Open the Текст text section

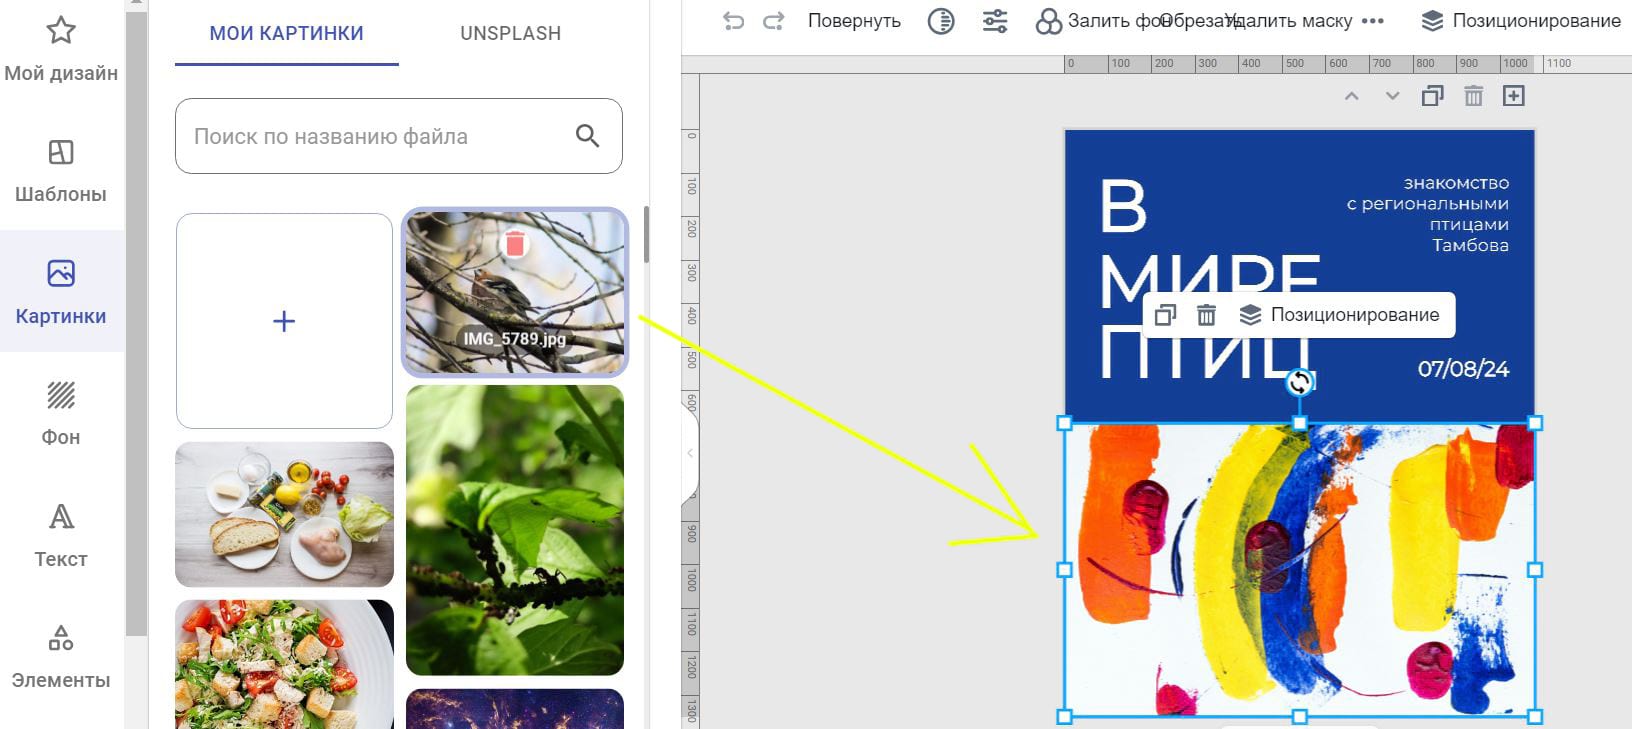61,535
